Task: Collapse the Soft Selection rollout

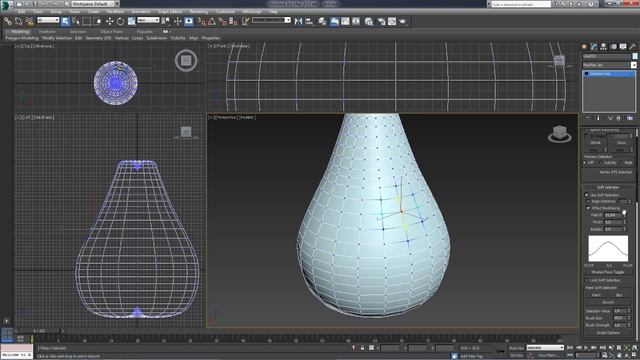Action: 608,187
